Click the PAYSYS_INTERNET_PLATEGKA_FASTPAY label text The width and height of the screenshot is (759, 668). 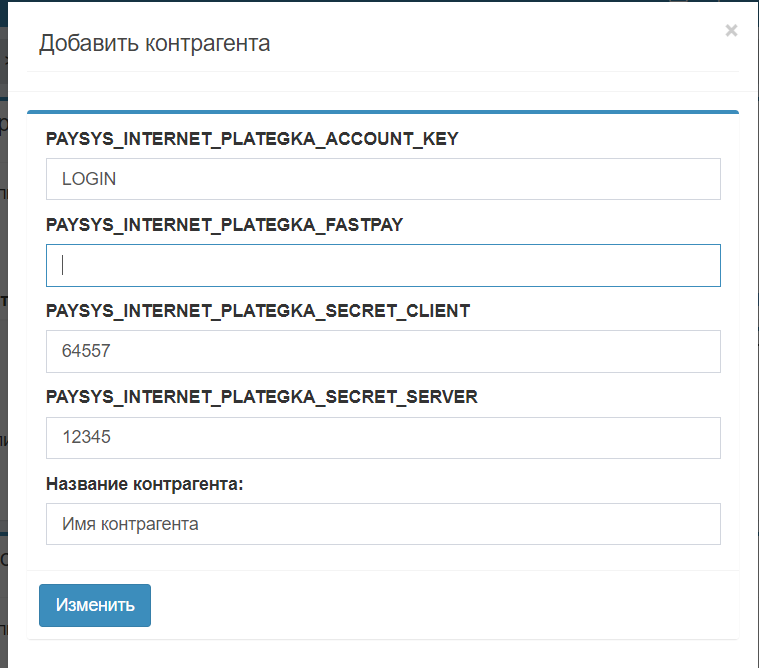click(x=224, y=225)
